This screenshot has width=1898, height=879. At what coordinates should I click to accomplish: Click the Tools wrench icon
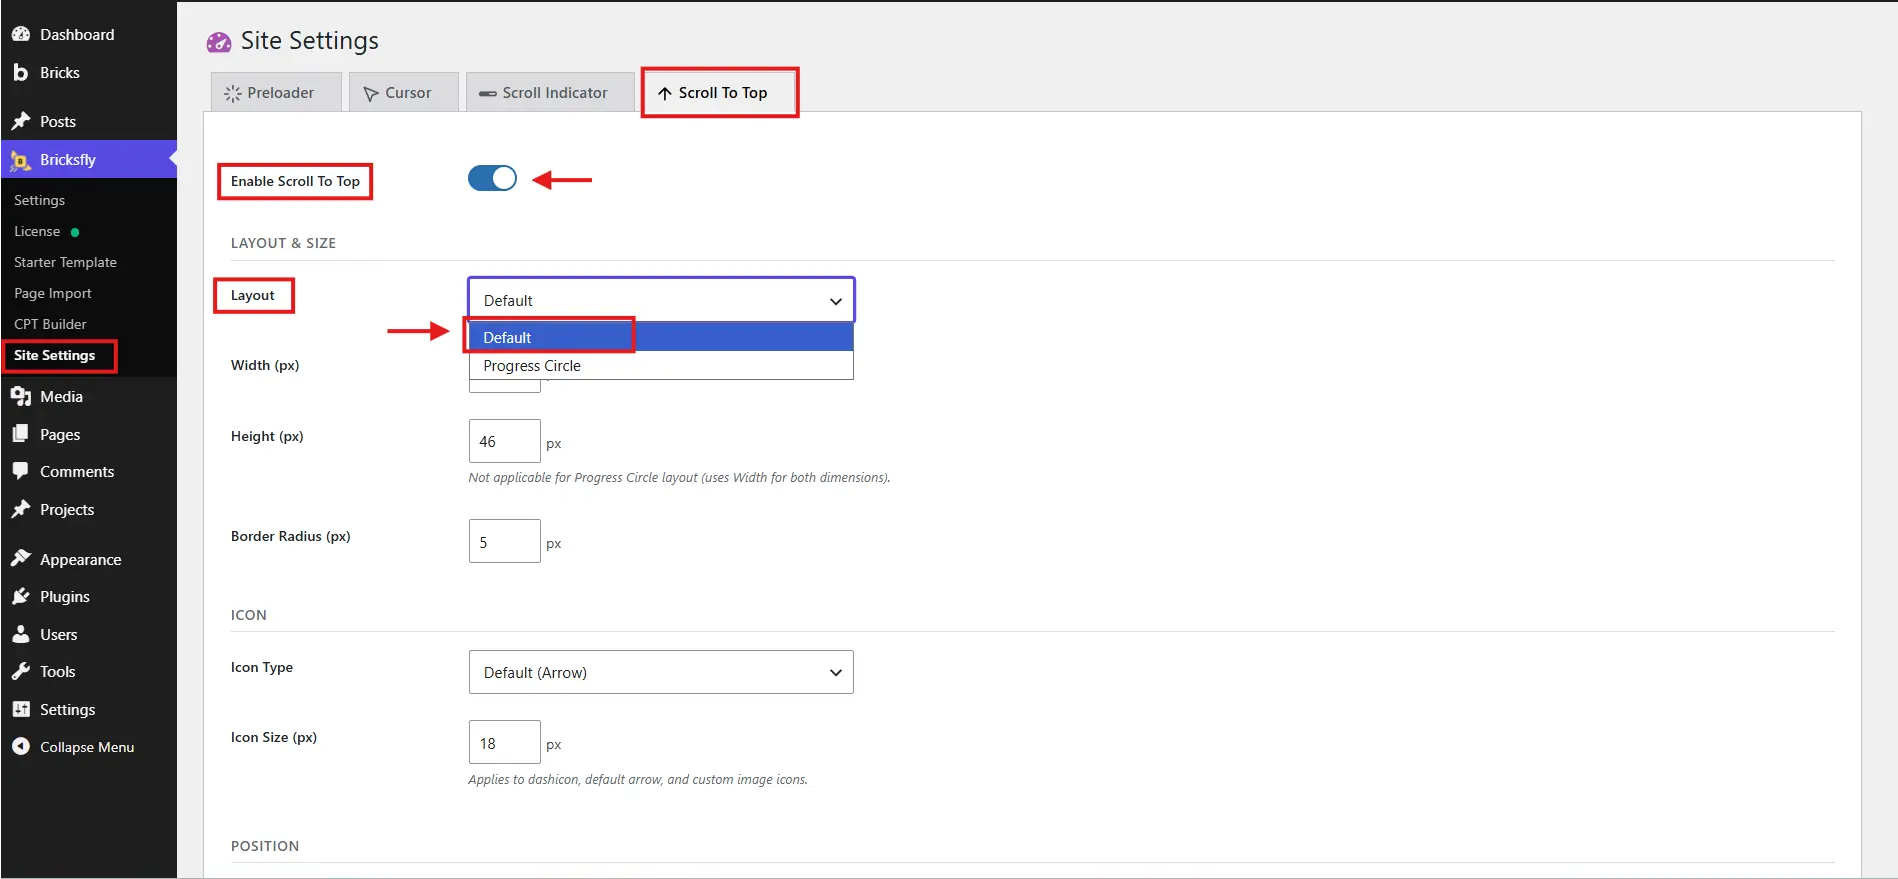(20, 671)
